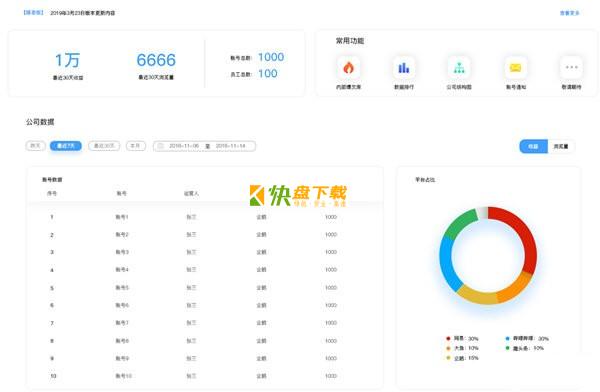Click the platform cell in row 9

(261, 359)
